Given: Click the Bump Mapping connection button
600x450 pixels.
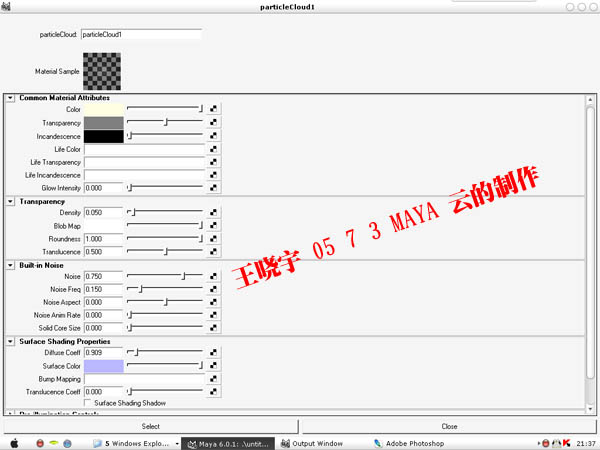Looking at the screenshot, I should click(x=214, y=379).
